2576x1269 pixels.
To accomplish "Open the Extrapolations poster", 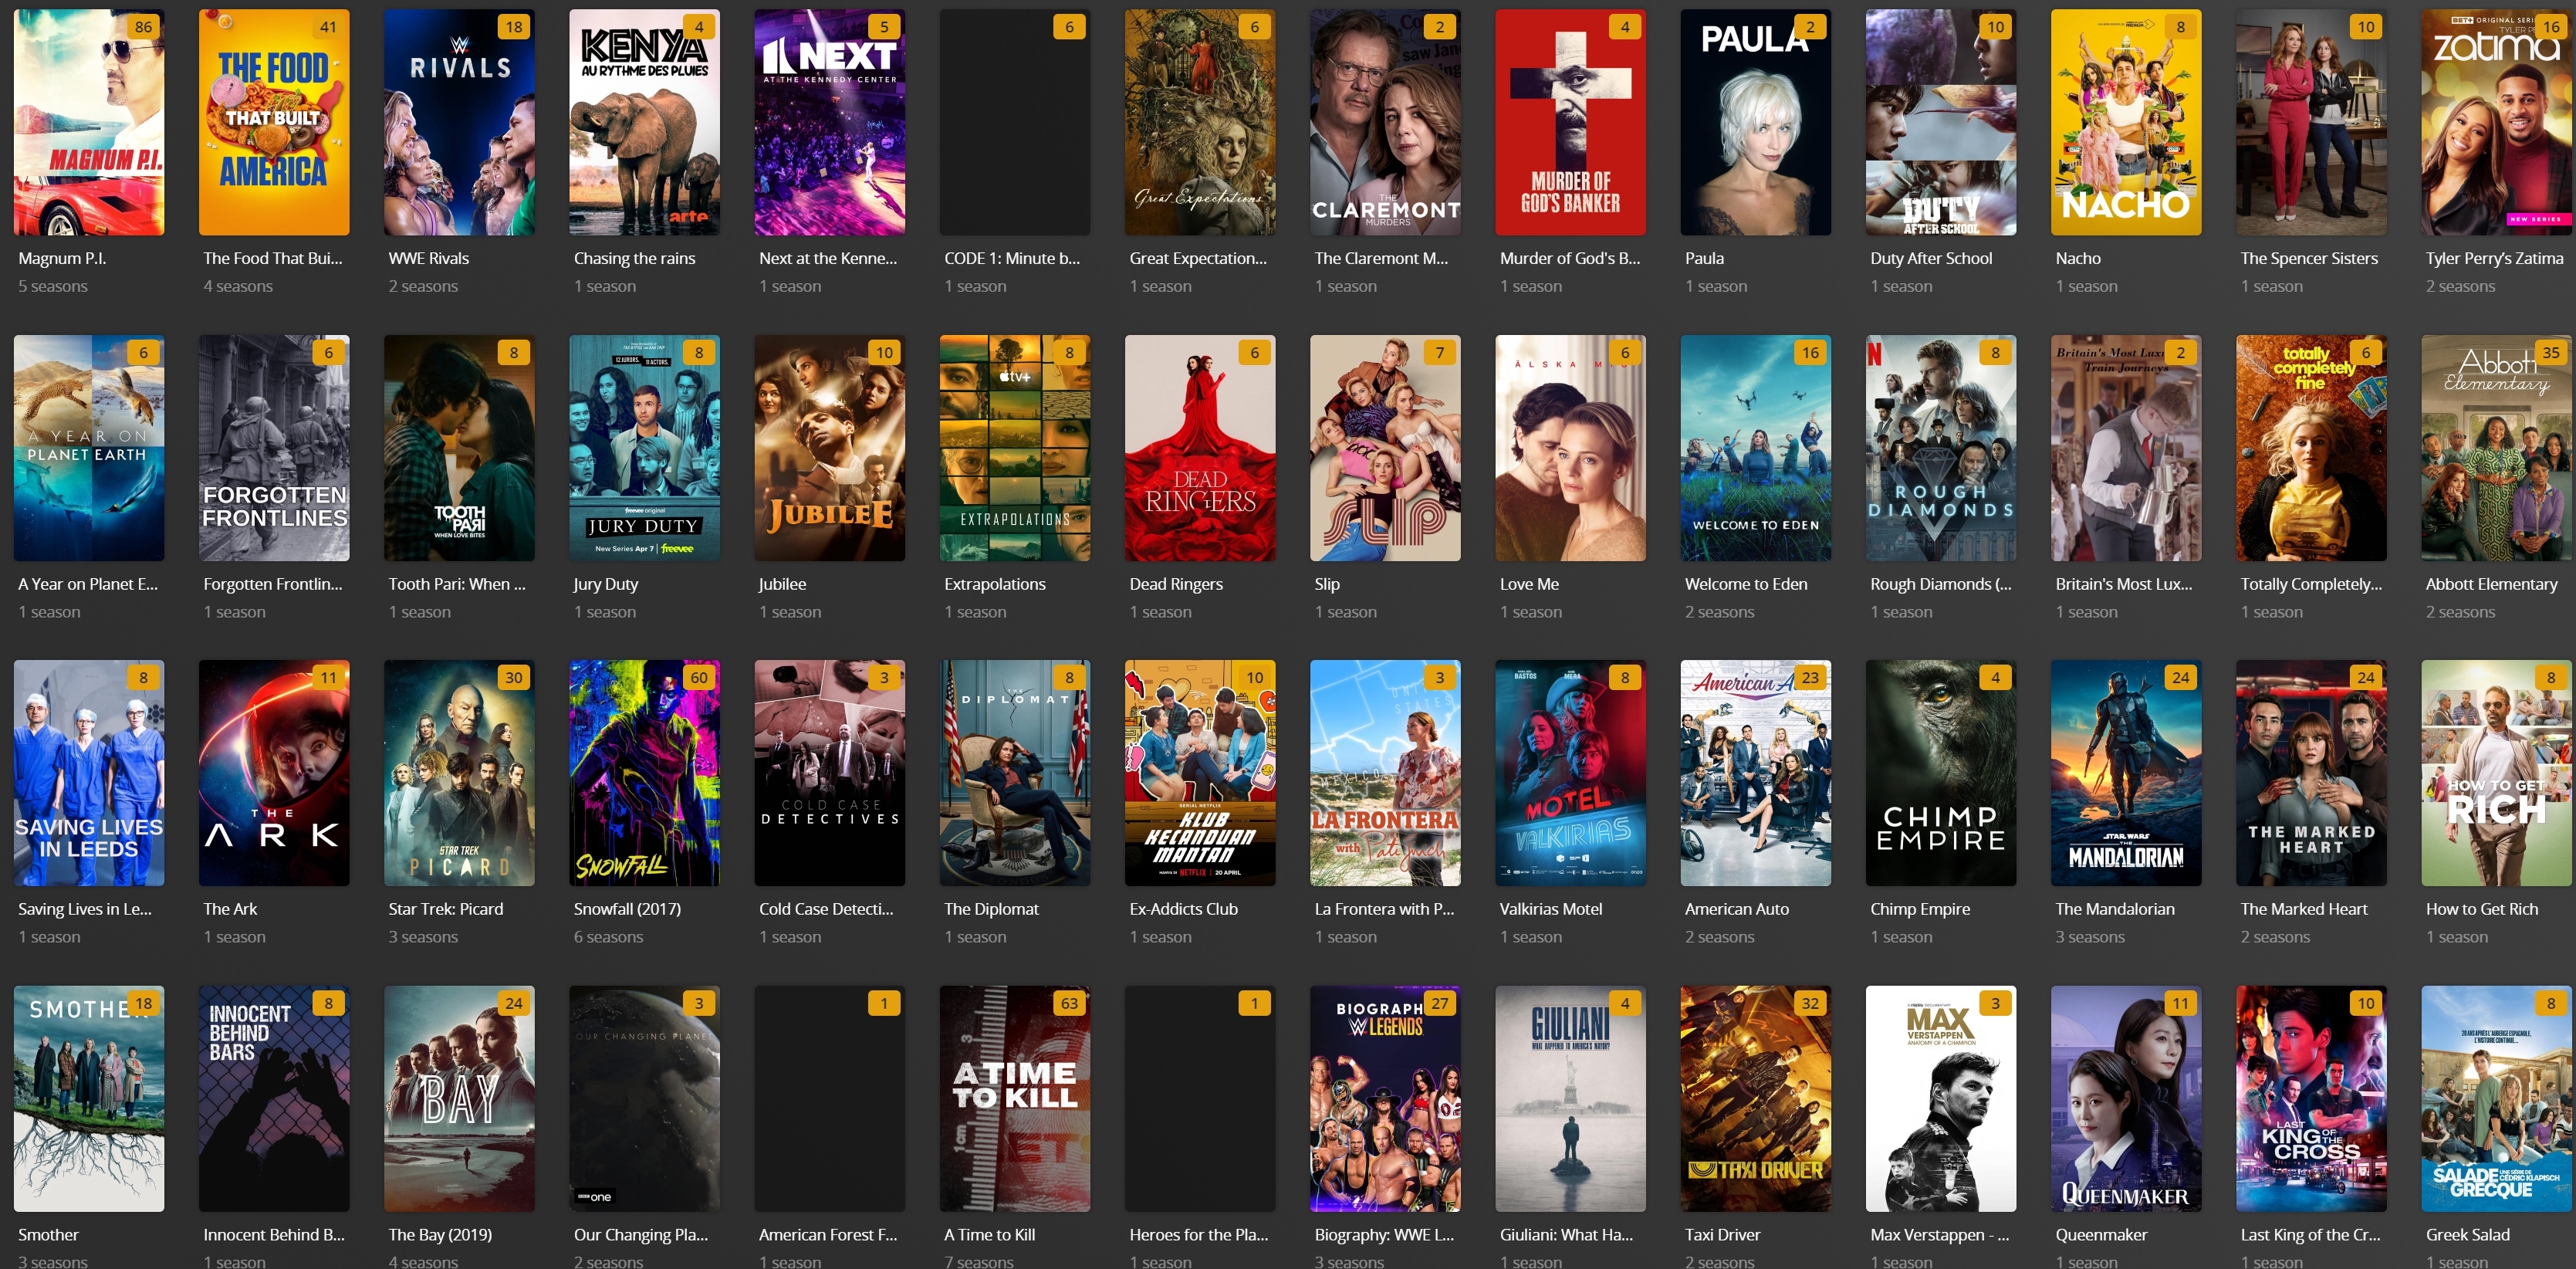I will click(1015, 448).
